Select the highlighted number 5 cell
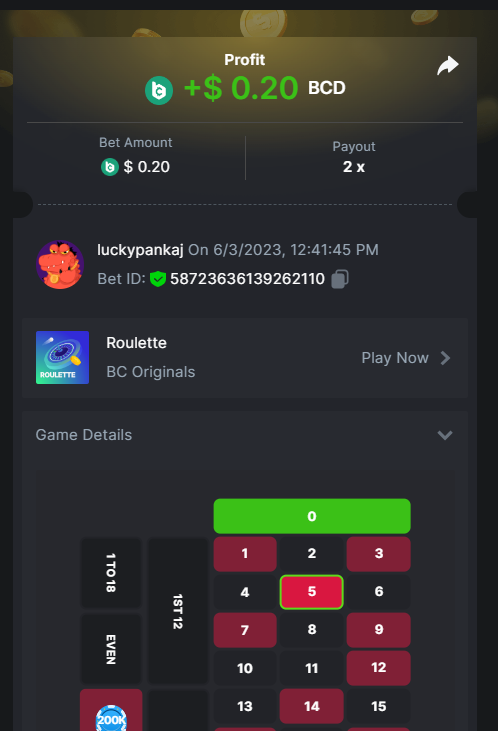 point(311,592)
